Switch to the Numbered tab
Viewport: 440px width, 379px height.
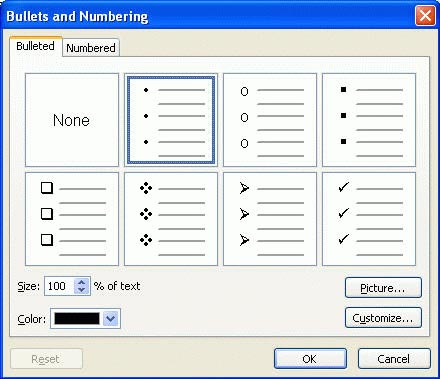(91, 48)
